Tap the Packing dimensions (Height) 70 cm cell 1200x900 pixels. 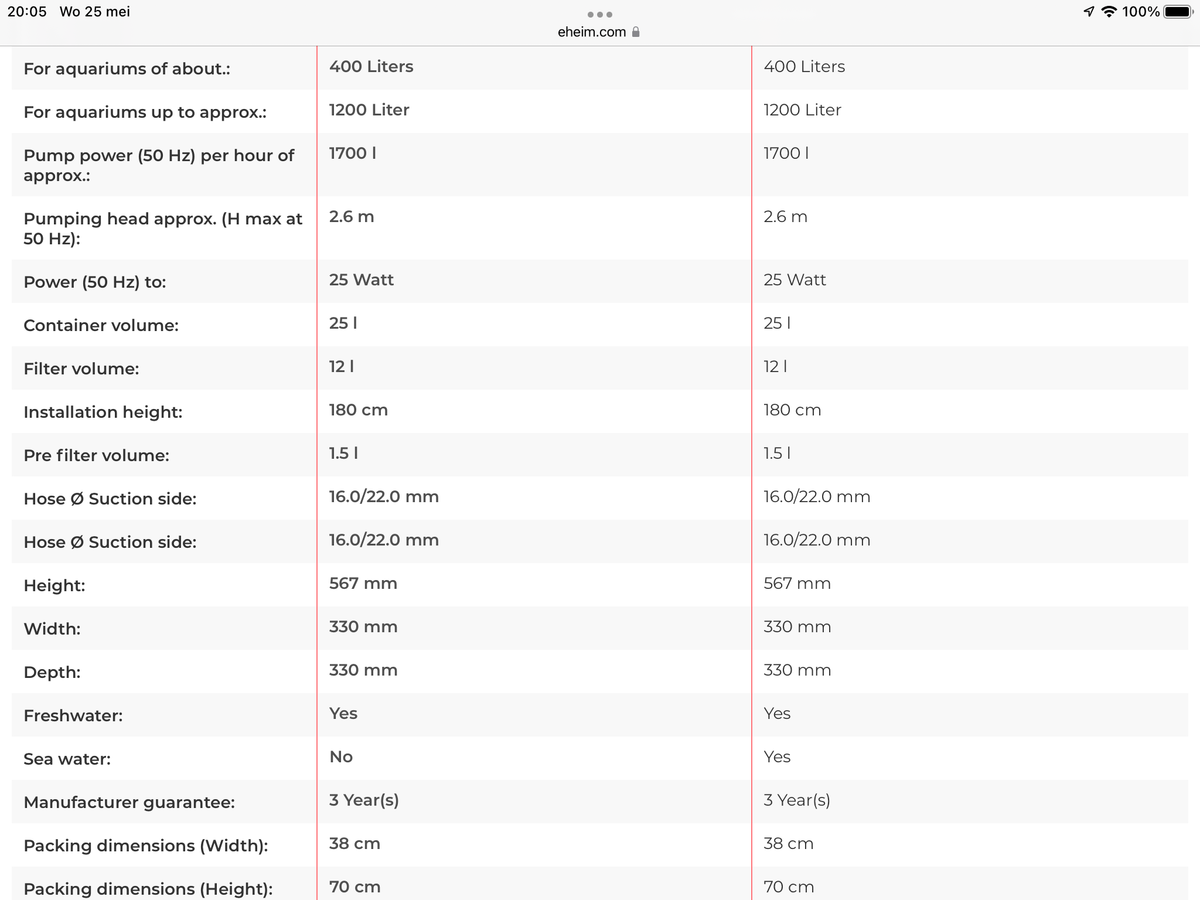tap(354, 886)
